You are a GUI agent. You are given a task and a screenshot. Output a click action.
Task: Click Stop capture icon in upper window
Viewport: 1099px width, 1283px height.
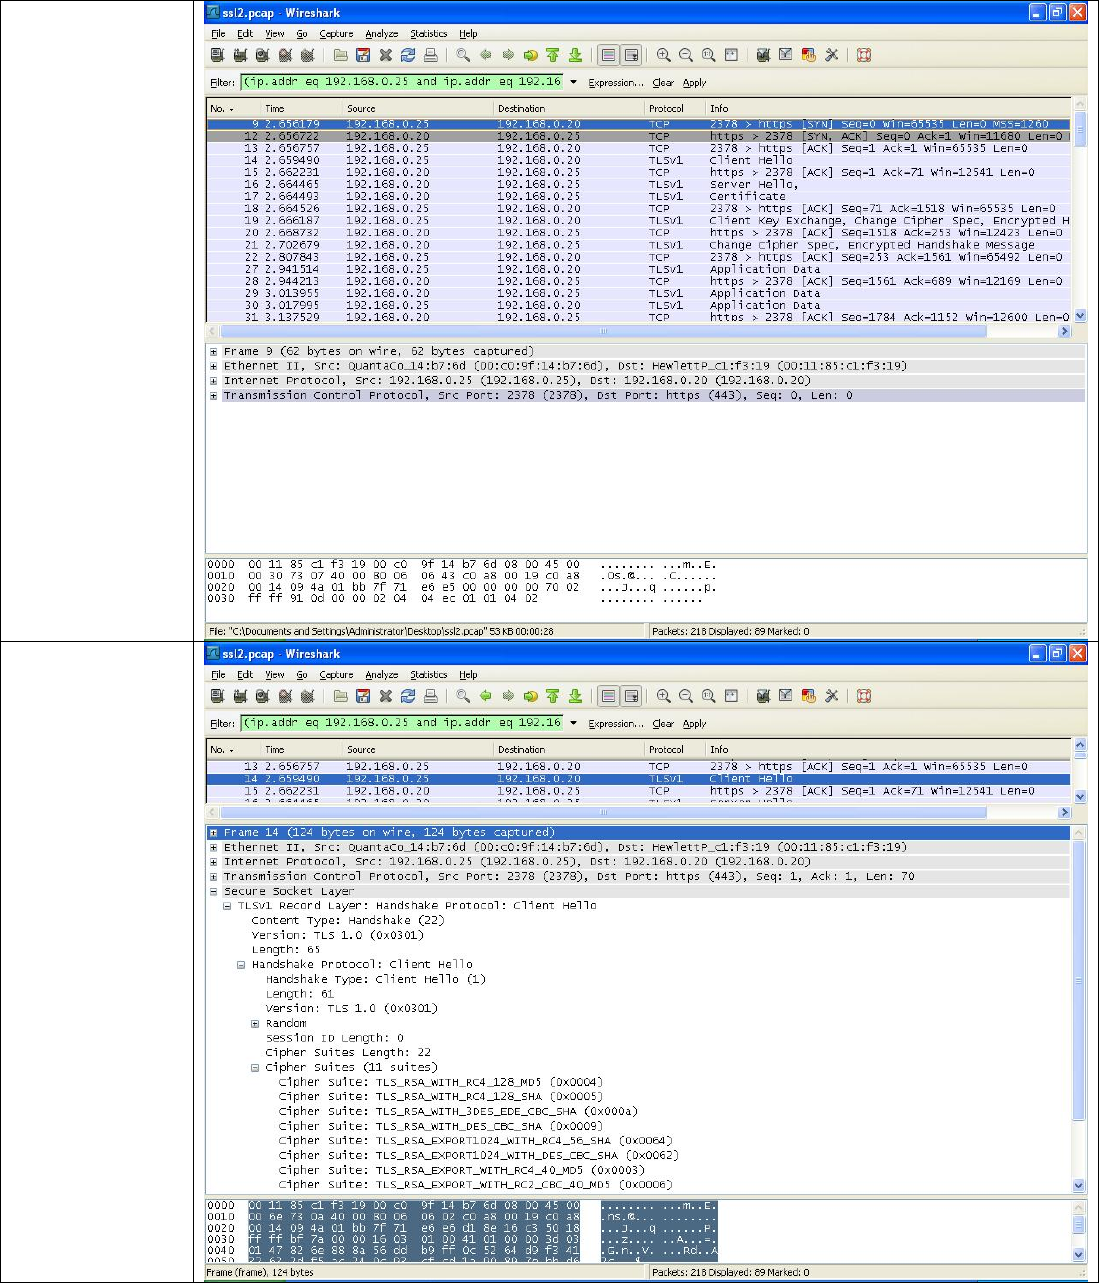click(285, 55)
